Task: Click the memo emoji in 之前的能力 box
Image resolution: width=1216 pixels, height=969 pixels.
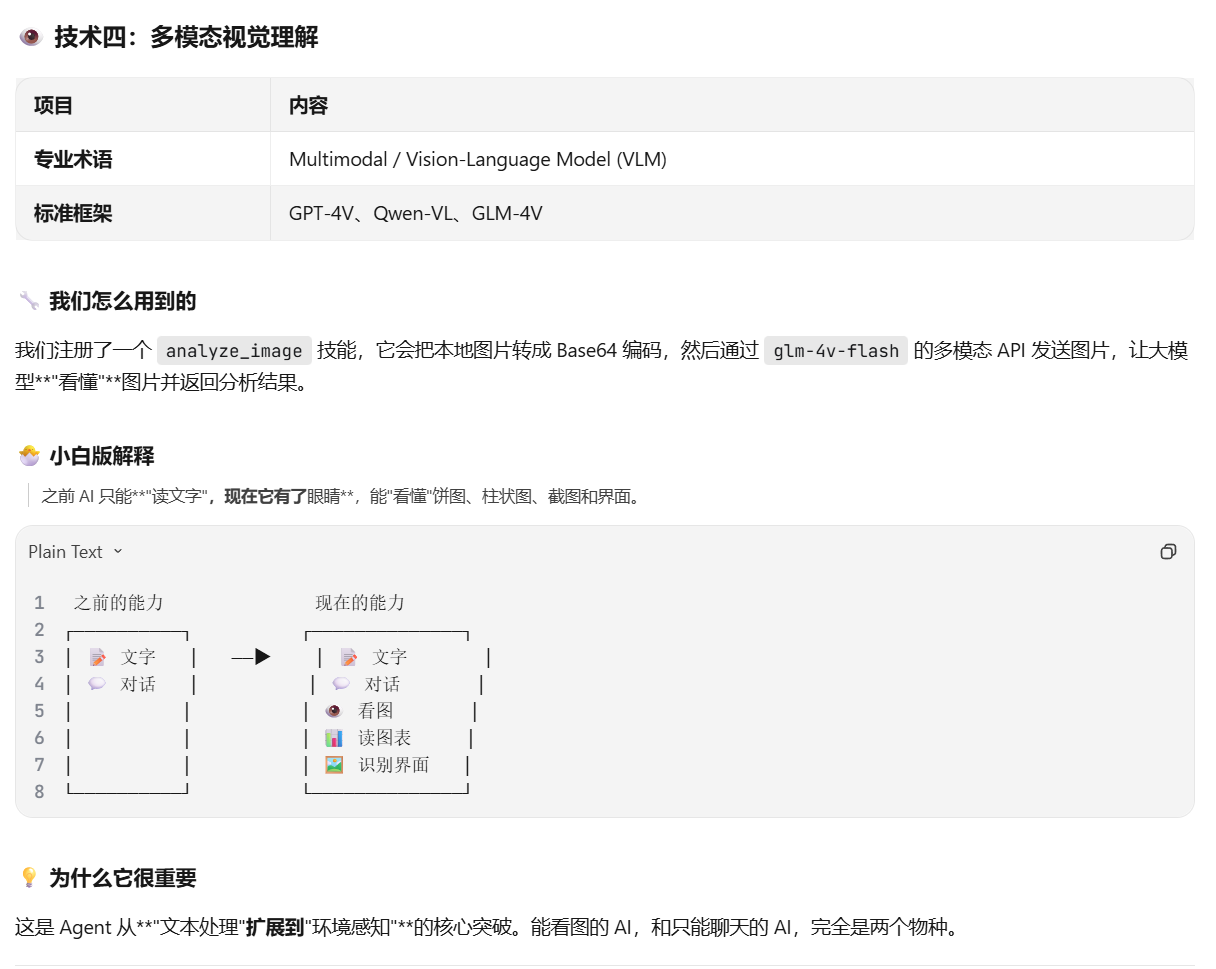Action: click(x=97, y=657)
